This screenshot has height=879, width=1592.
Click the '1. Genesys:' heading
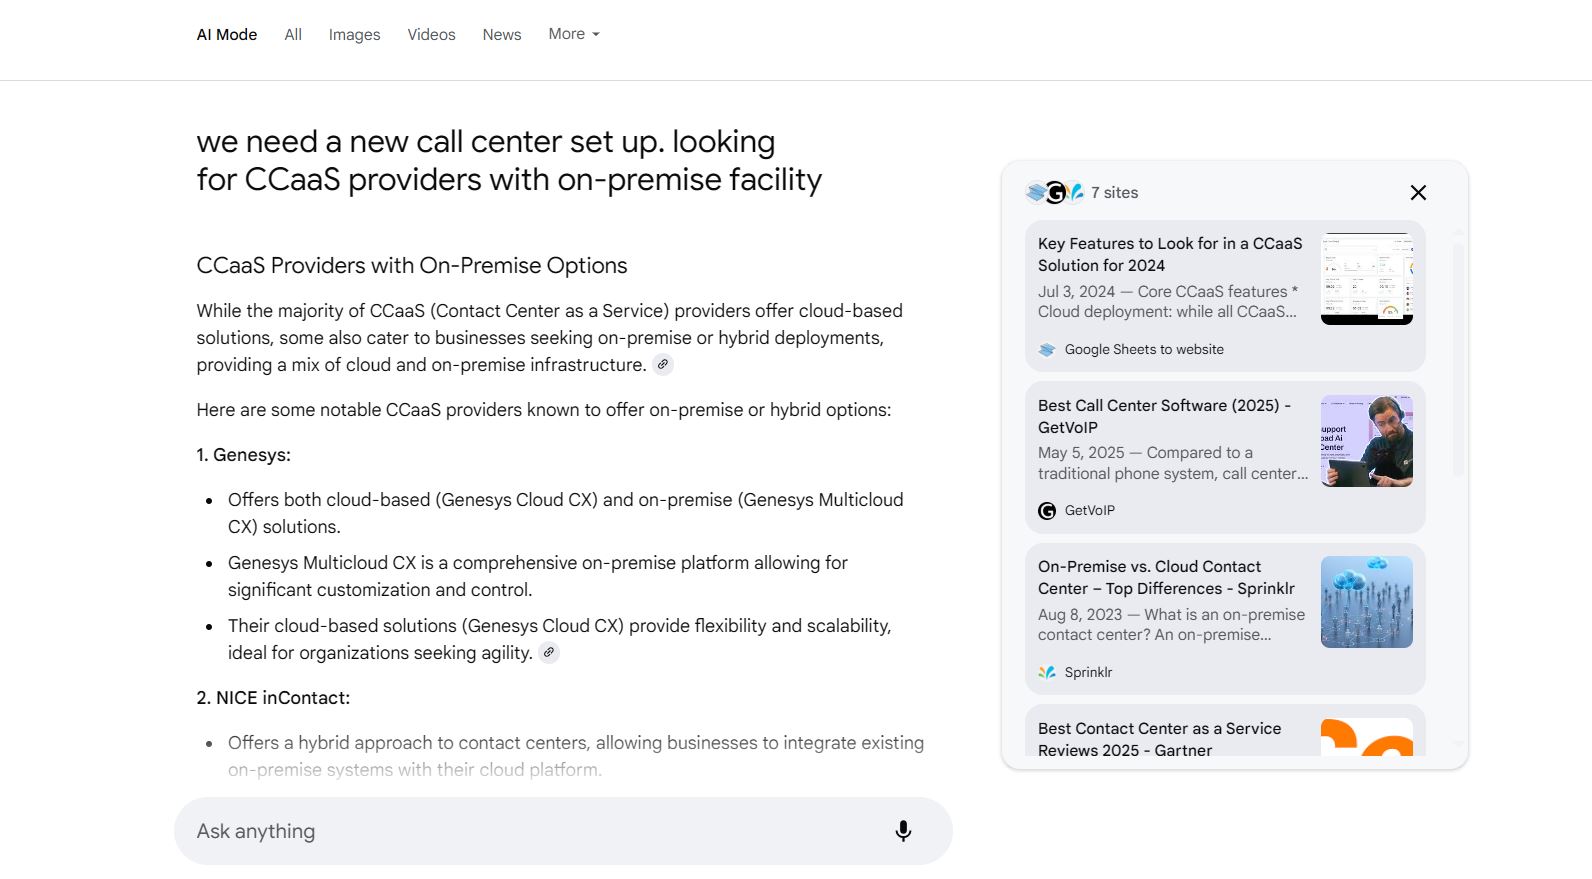pyautogui.click(x=243, y=455)
